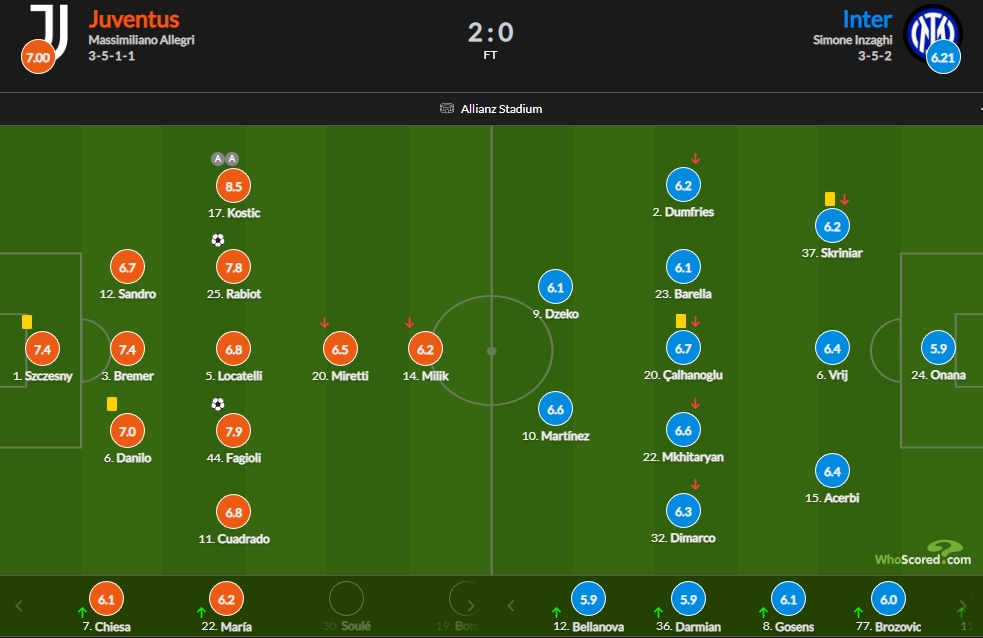This screenshot has height=638, width=983.
Task: Click the Martínez player name label
Action: pyautogui.click(x=555, y=436)
